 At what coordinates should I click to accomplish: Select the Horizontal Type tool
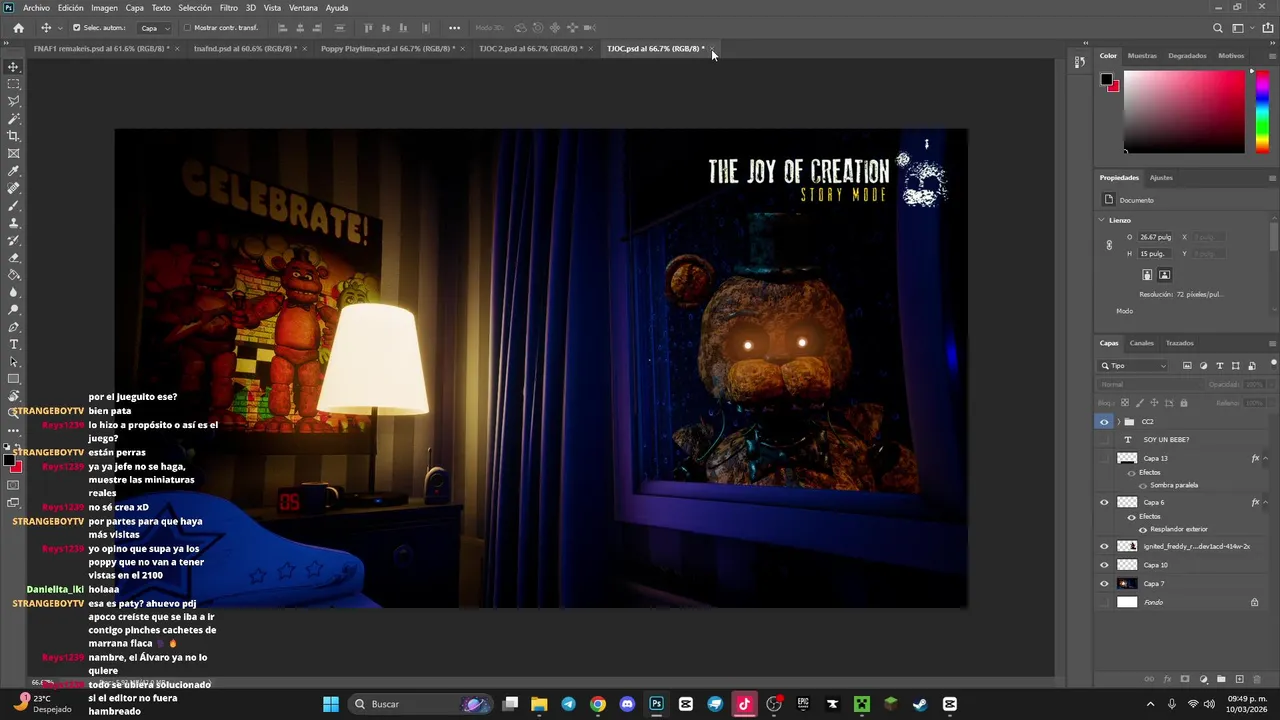[13, 344]
